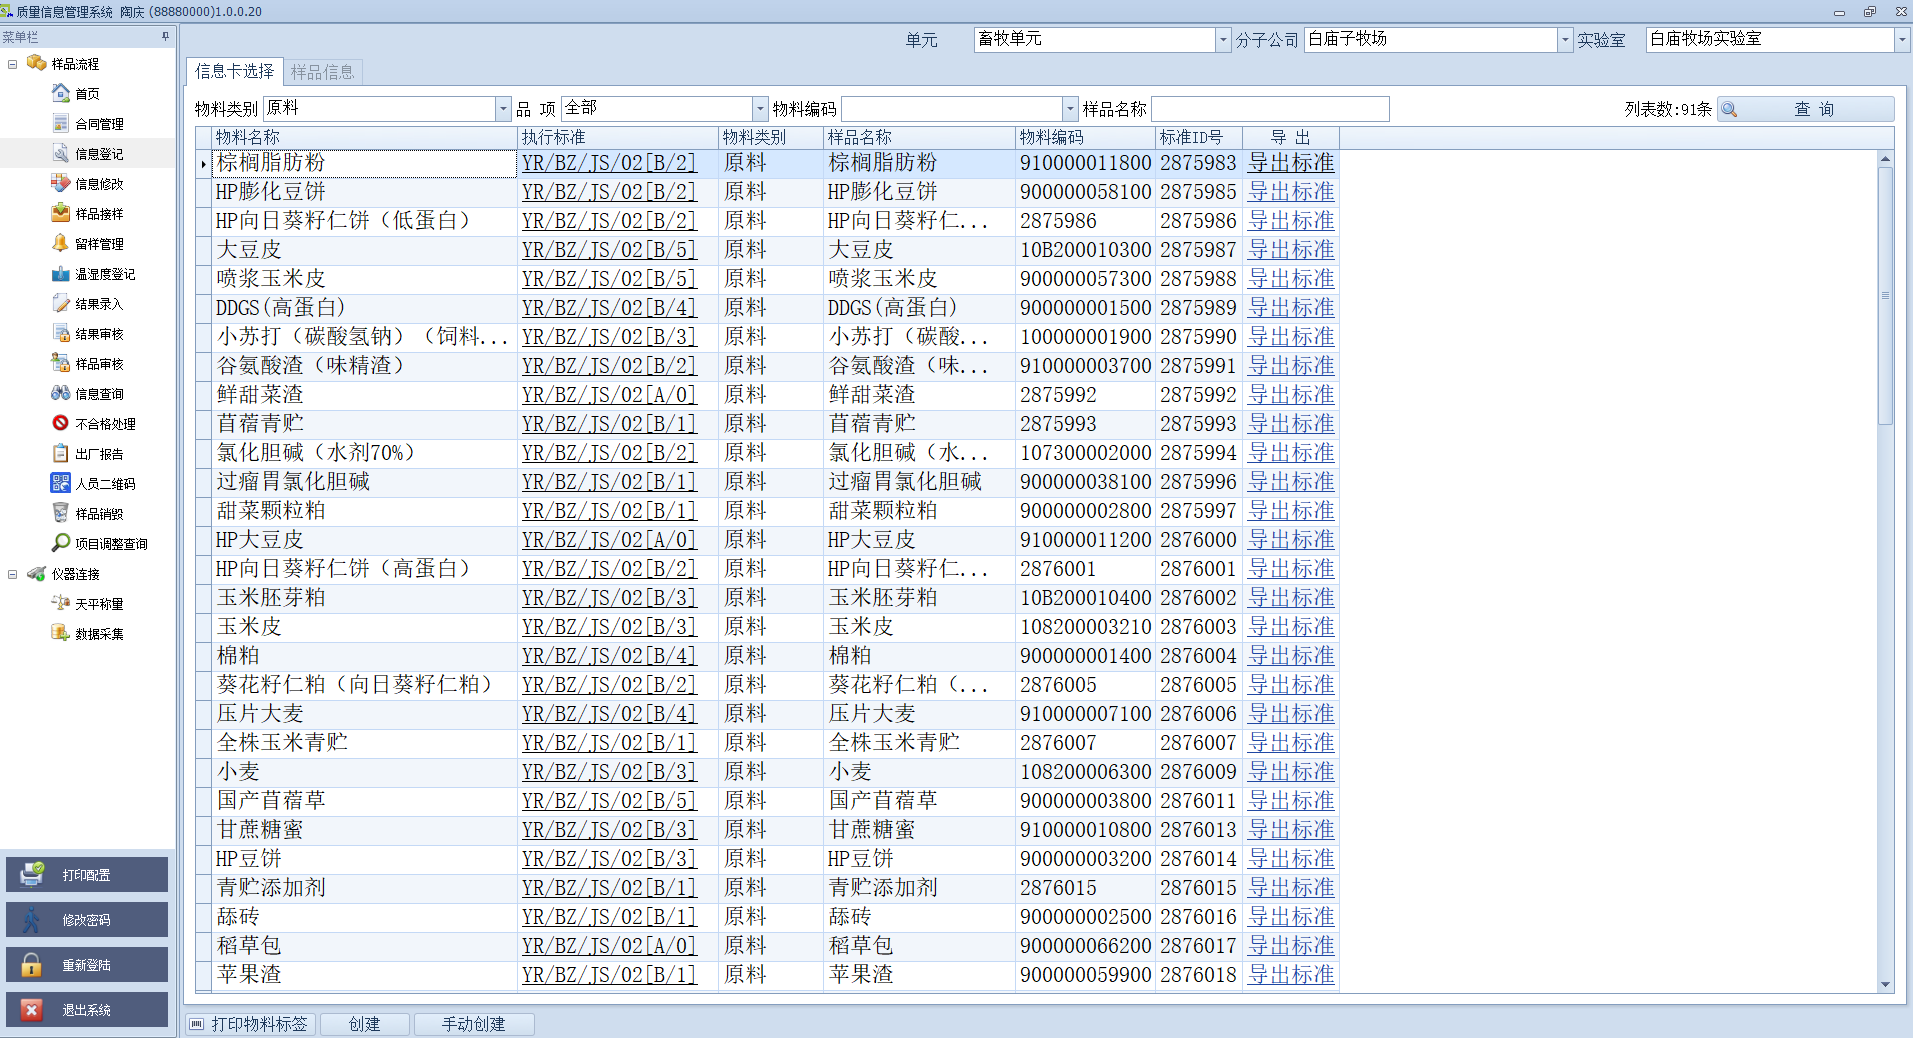The image size is (1913, 1038).
Task: Open the 物料类别 dropdown arrow
Action: (503, 109)
